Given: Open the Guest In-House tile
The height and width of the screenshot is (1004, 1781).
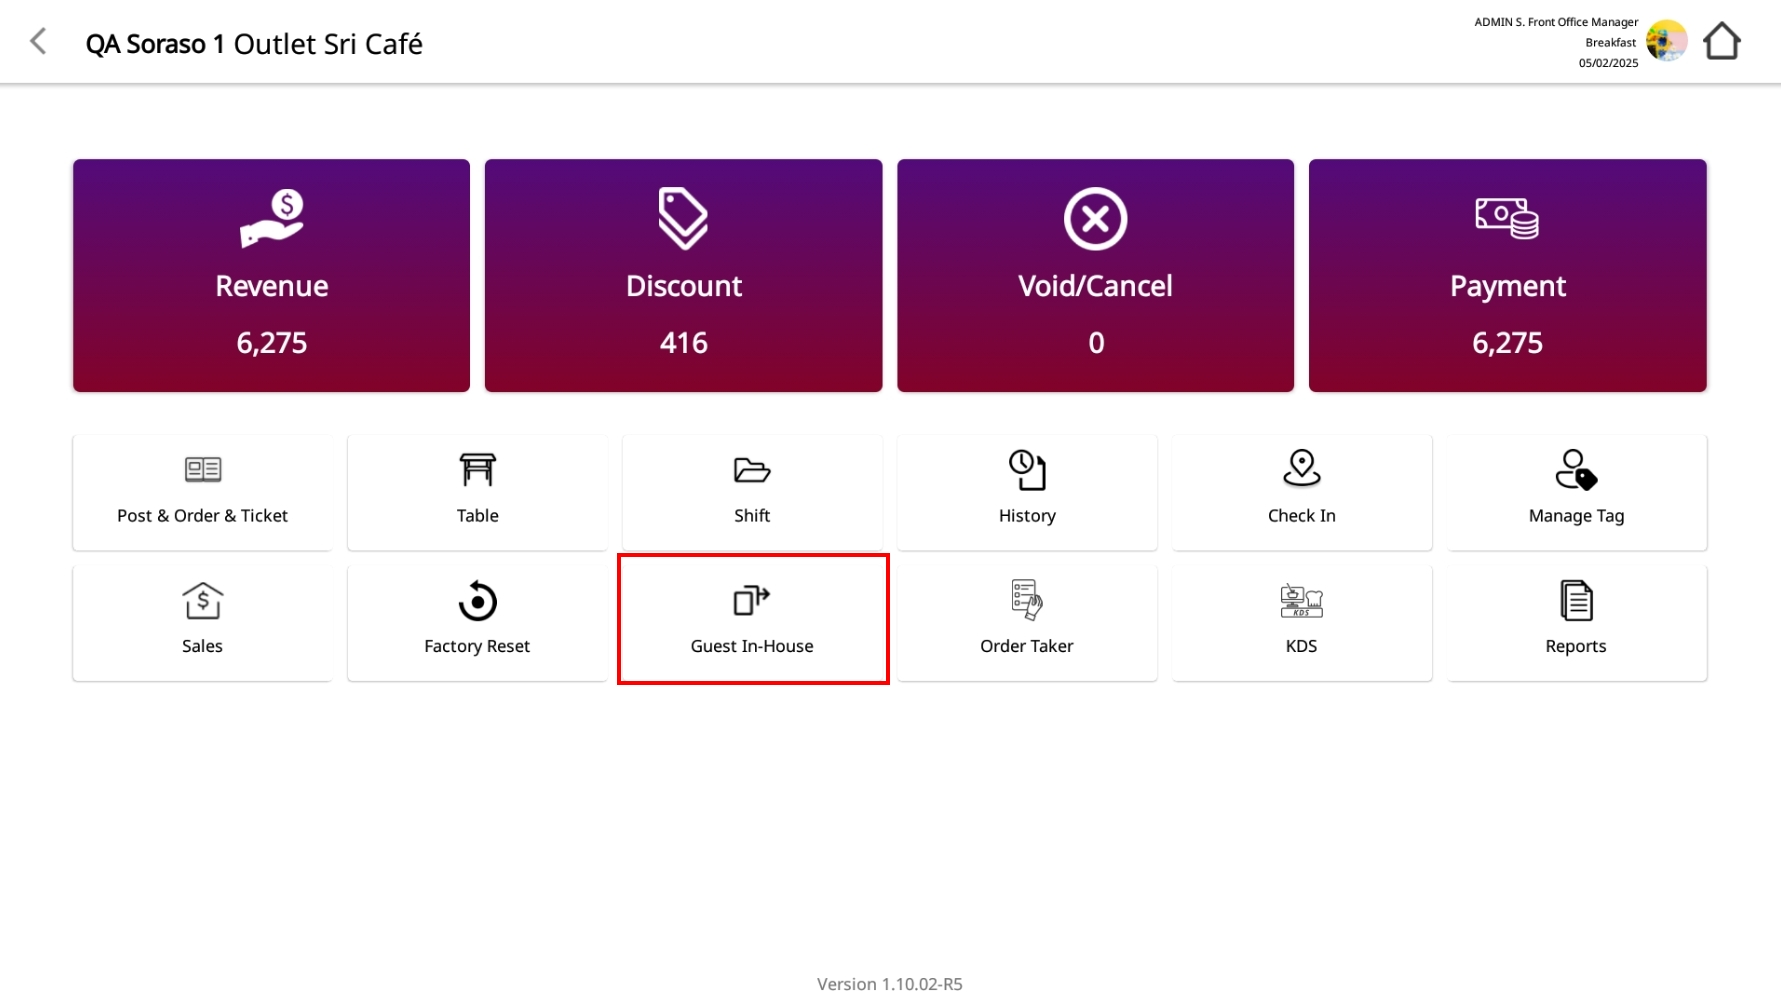Looking at the screenshot, I should tap(752, 620).
